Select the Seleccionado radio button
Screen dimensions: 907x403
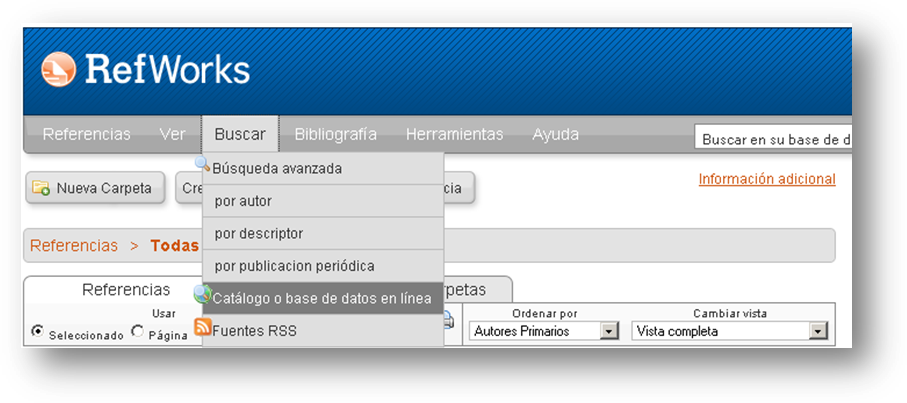tap(38, 331)
